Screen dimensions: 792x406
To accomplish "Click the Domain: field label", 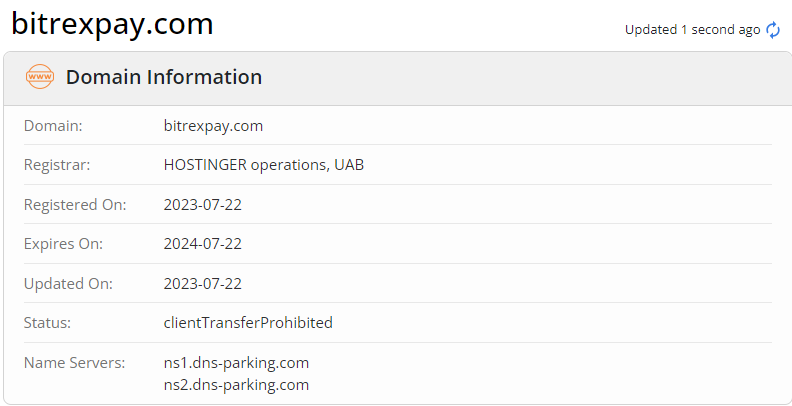I will click(x=53, y=126).
